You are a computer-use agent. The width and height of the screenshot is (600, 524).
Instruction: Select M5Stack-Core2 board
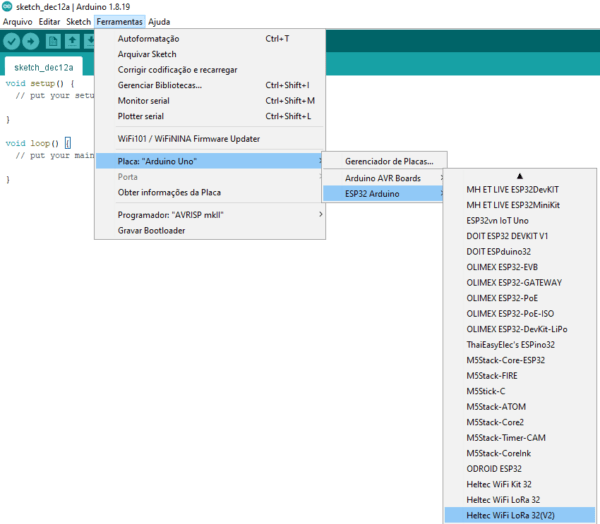point(520,422)
